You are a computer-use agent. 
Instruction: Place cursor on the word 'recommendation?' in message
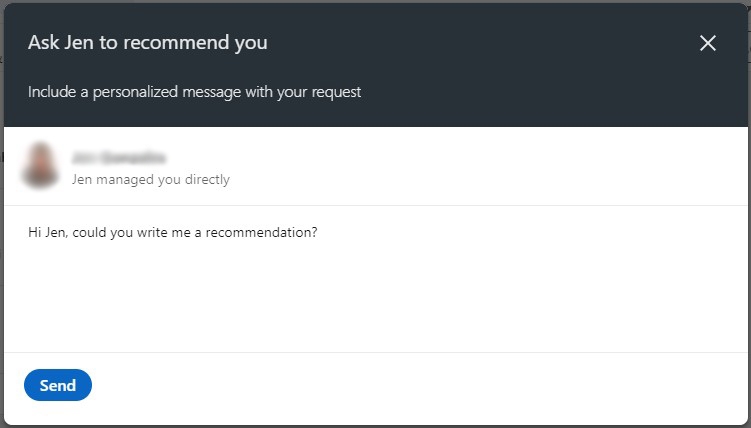pyautogui.click(x=262, y=233)
